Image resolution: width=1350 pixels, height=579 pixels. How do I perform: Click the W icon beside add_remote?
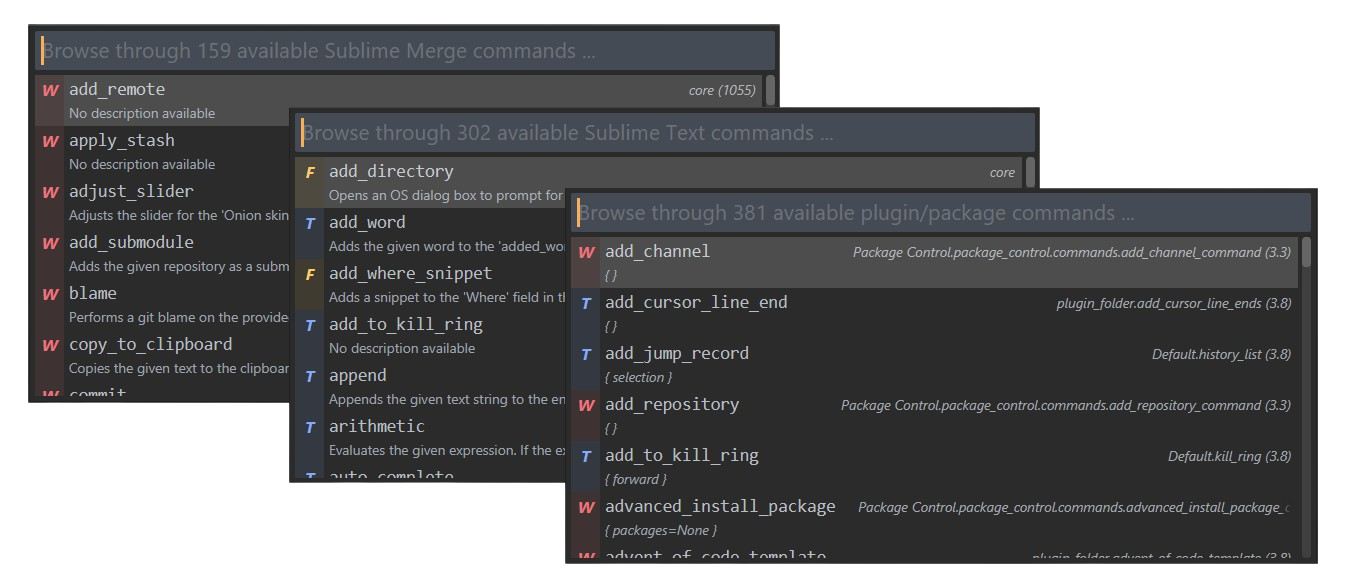tap(50, 90)
